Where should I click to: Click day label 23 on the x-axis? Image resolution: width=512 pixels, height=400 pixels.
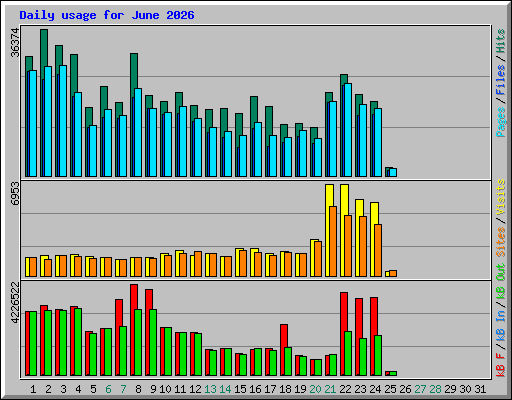tap(360, 389)
